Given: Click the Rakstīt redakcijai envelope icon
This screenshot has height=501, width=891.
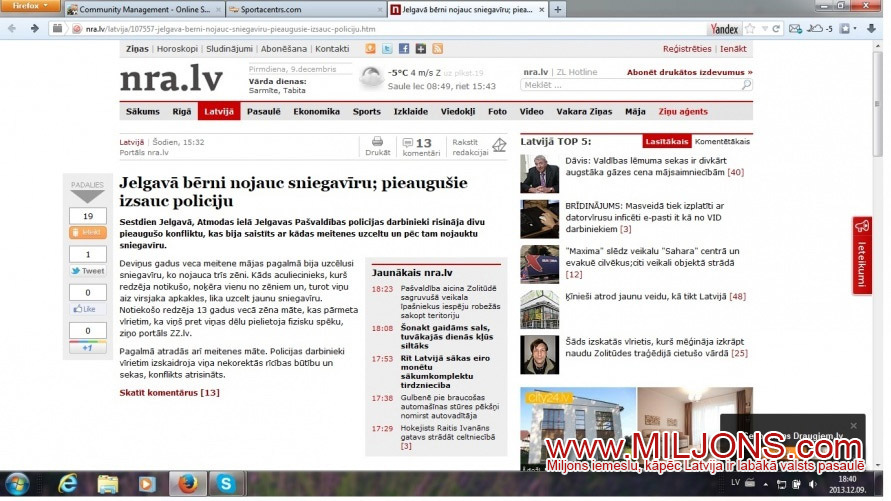Looking at the screenshot, I should click(499, 146).
